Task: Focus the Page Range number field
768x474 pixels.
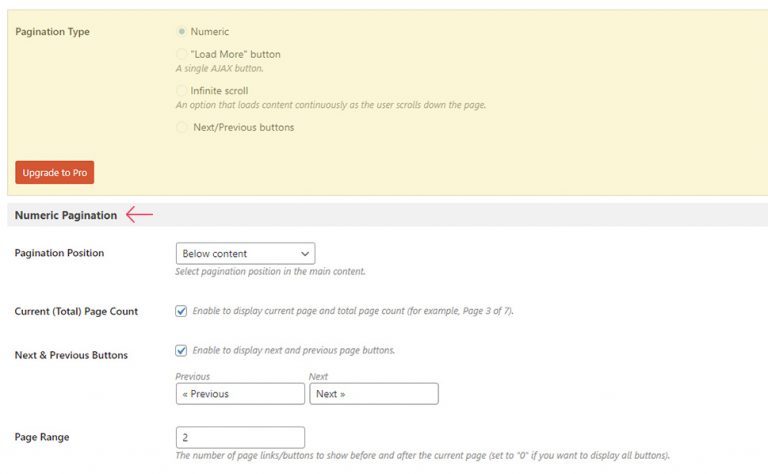Action: coord(240,437)
